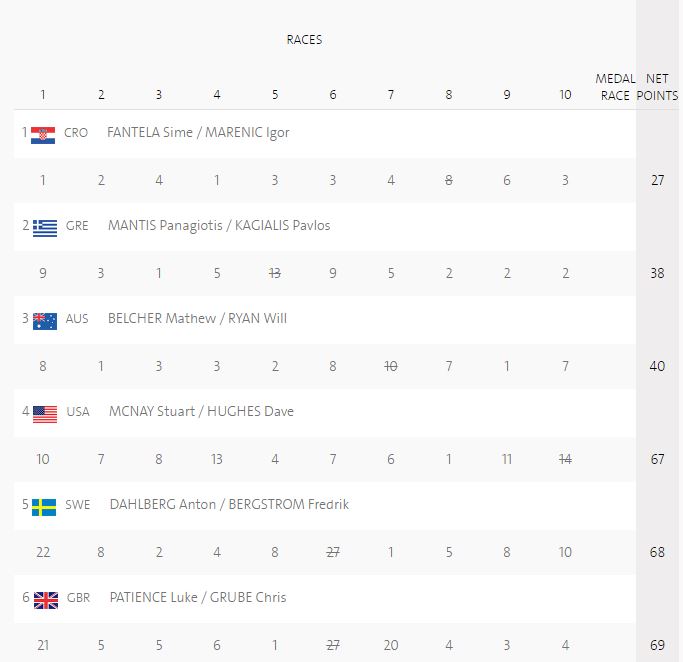
Task: Click the MEDAL RACE column header
Action: (x=613, y=87)
